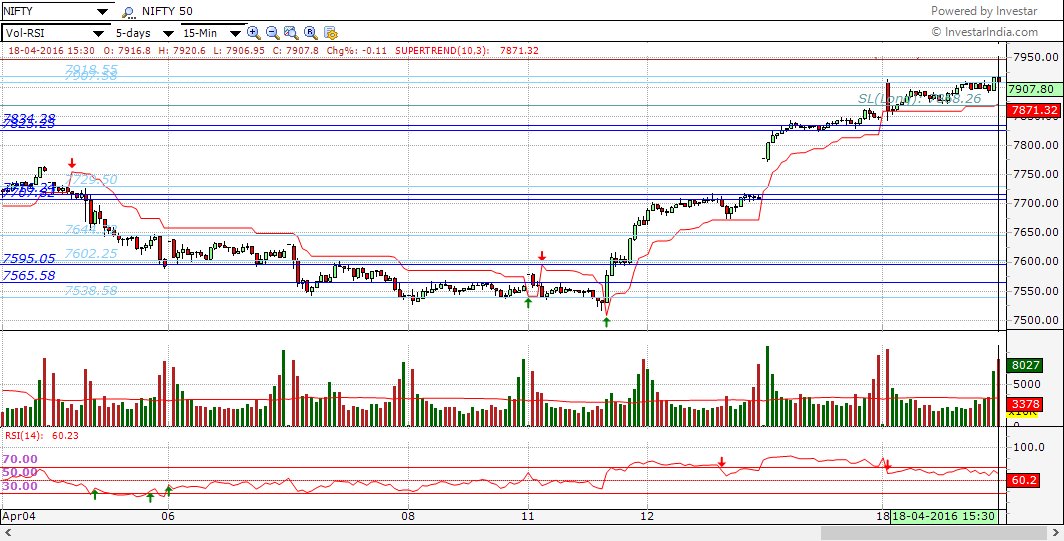
Task: Click the 60.2 RSI value tag
Action: point(1023,481)
